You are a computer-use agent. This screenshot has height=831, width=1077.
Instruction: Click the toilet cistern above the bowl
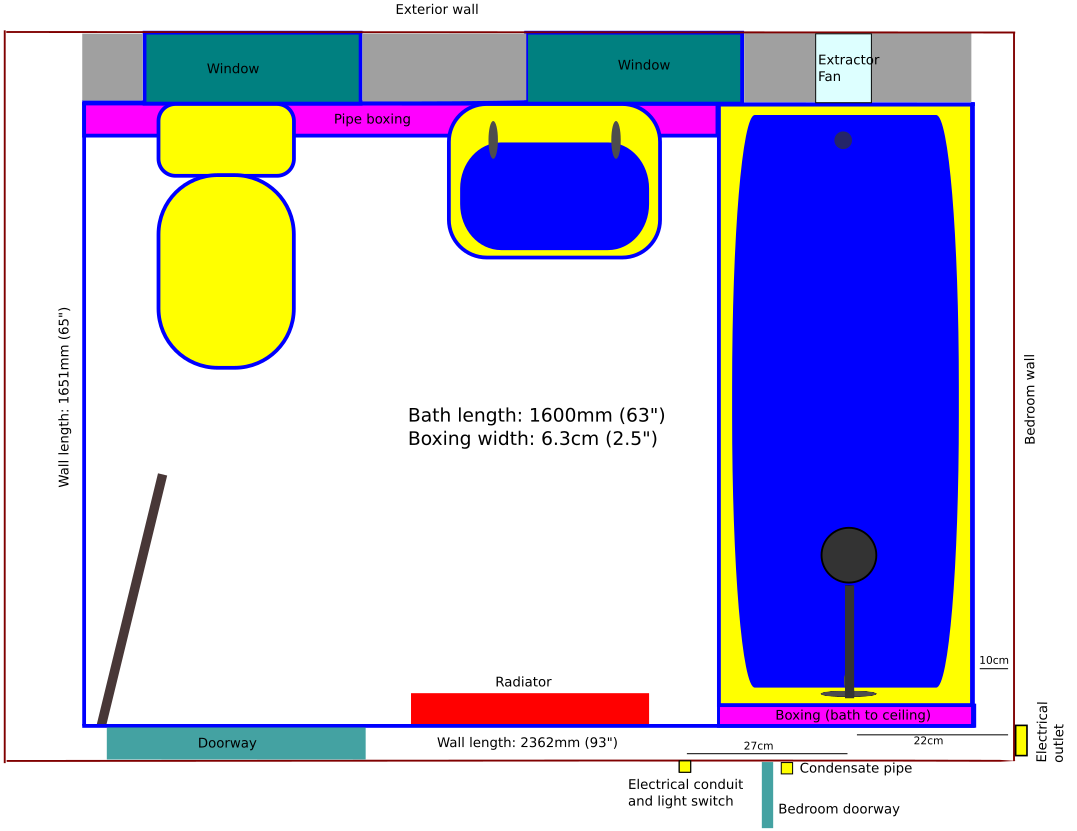[x=226, y=140]
